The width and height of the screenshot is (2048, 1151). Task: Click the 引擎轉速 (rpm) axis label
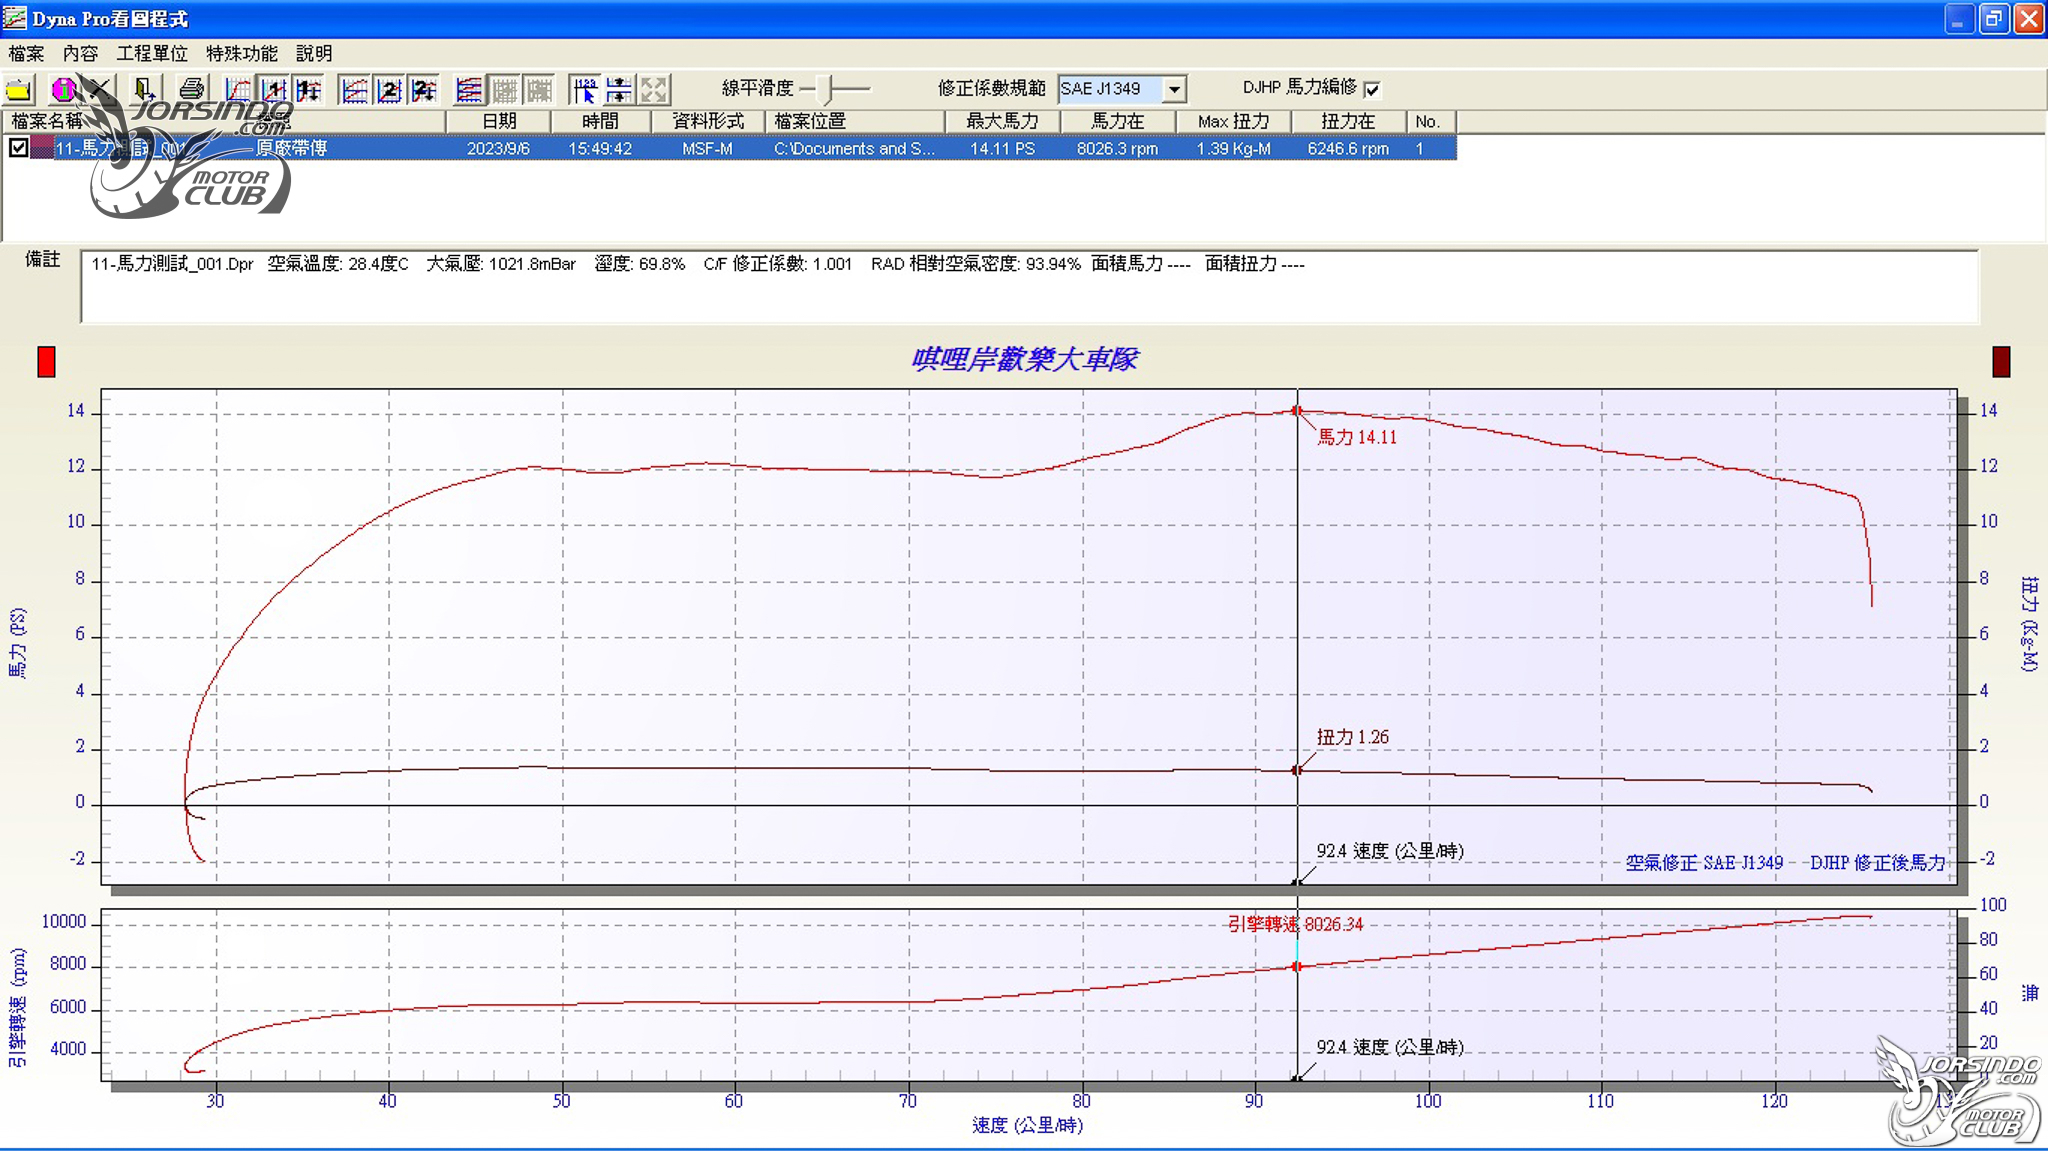[18, 1007]
